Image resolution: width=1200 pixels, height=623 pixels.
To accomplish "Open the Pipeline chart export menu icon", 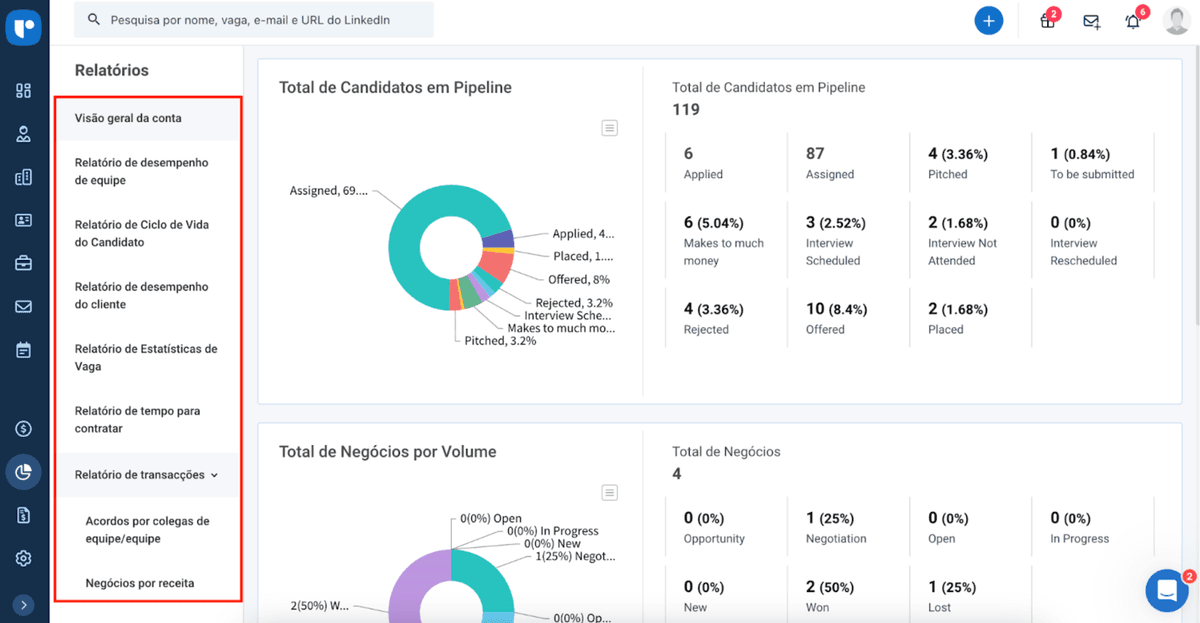I will [609, 128].
